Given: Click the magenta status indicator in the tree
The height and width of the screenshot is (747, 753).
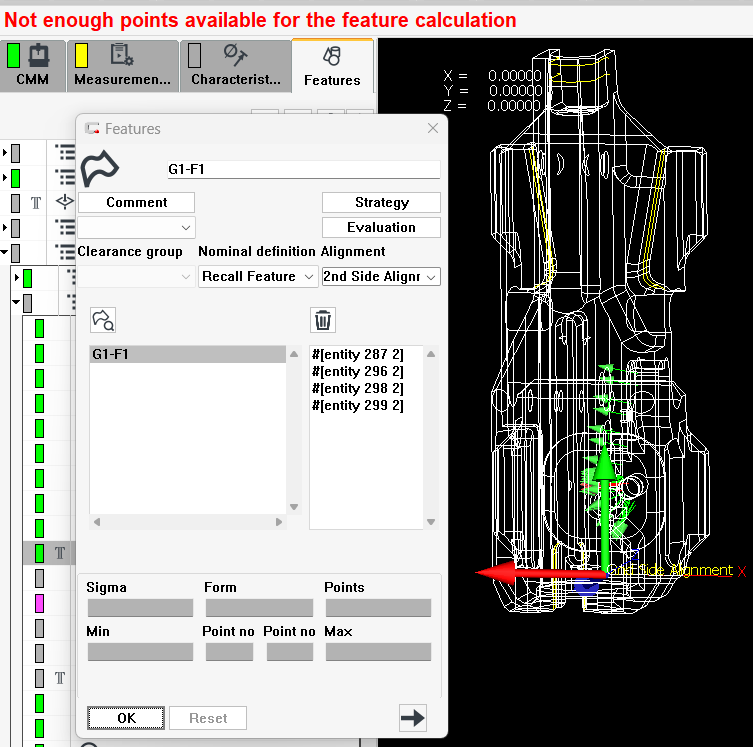Looking at the screenshot, I should tap(40, 603).
